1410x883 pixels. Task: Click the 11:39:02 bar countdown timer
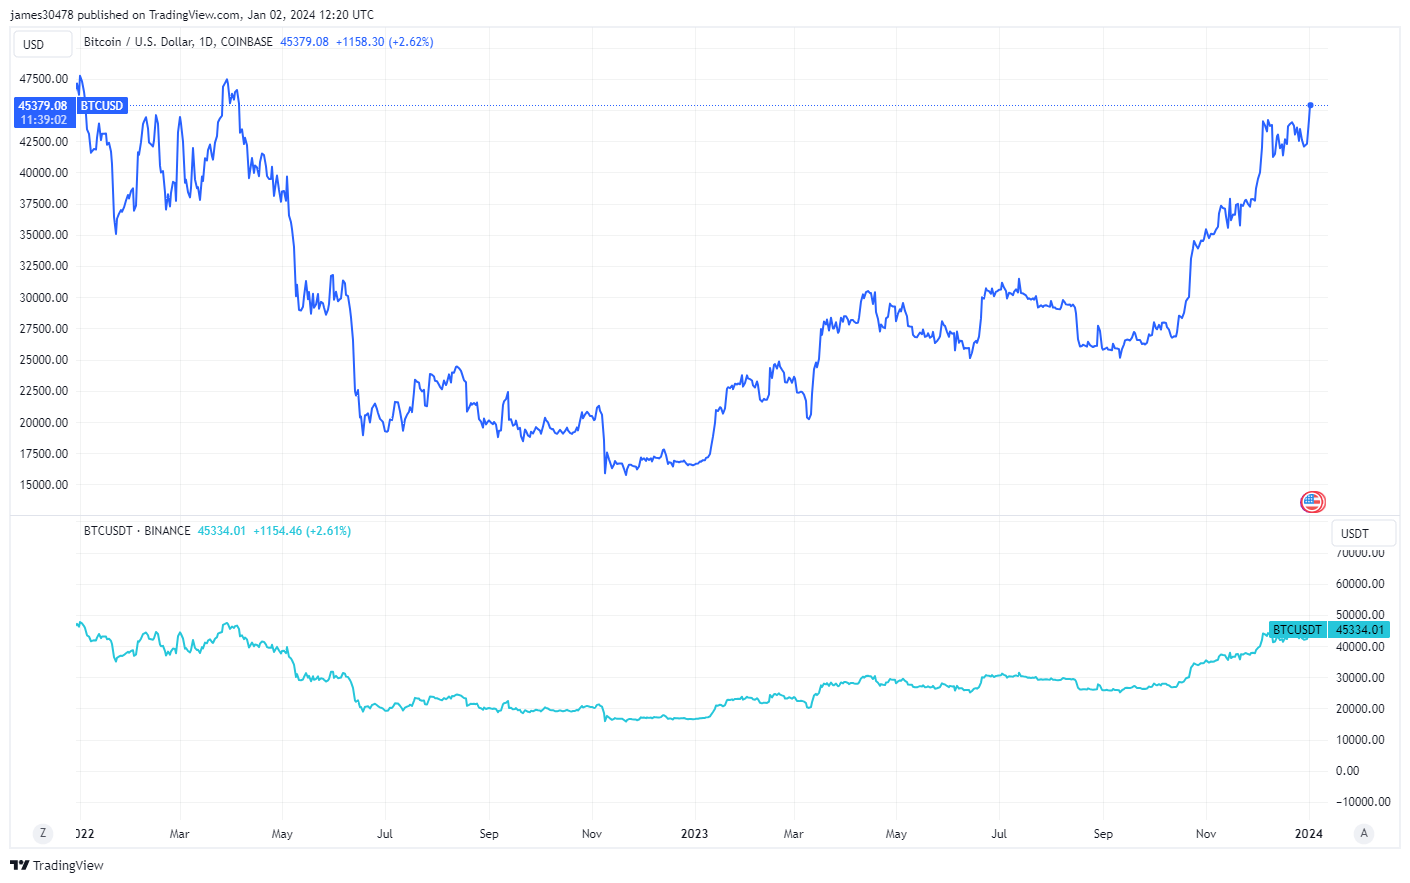click(x=44, y=120)
